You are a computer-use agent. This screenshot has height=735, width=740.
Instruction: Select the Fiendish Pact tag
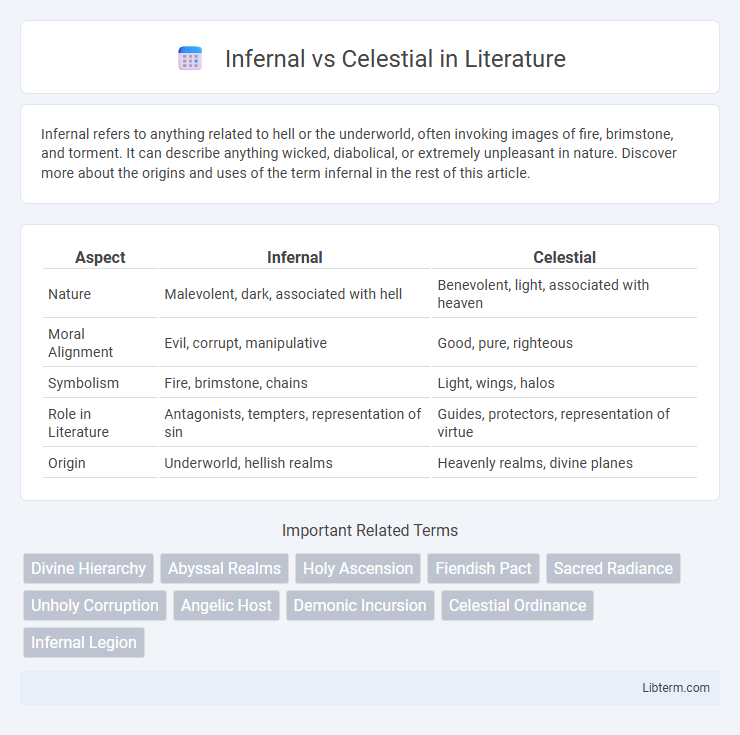pyautogui.click(x=483, y=568)
